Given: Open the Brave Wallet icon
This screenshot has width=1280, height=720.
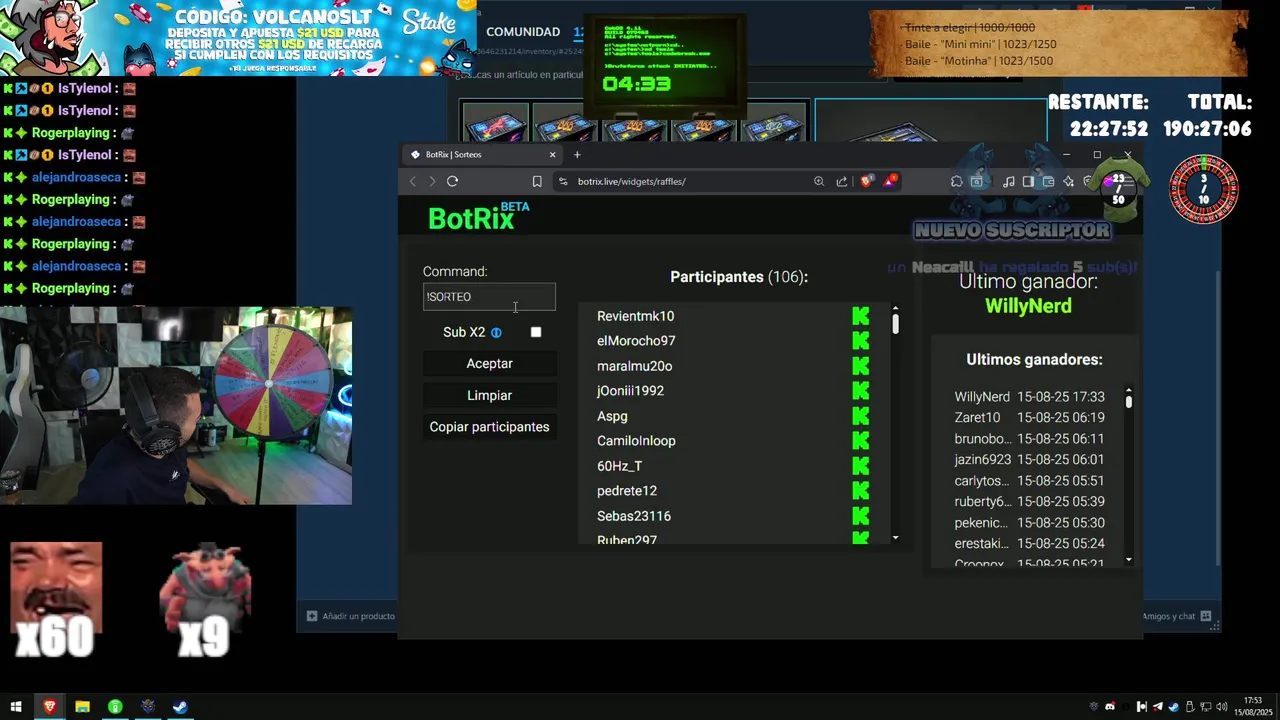Looking at the screenshot, I should point(1048,181).
